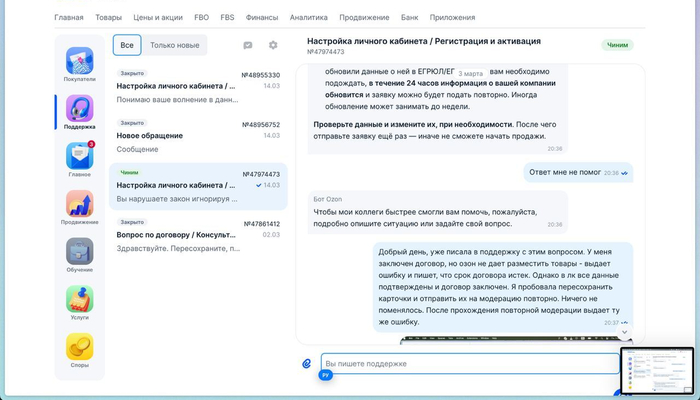This screenshot has height=400, width=700.
Task: Open the Продвижение sidebar icon
Action: (80, 205)
